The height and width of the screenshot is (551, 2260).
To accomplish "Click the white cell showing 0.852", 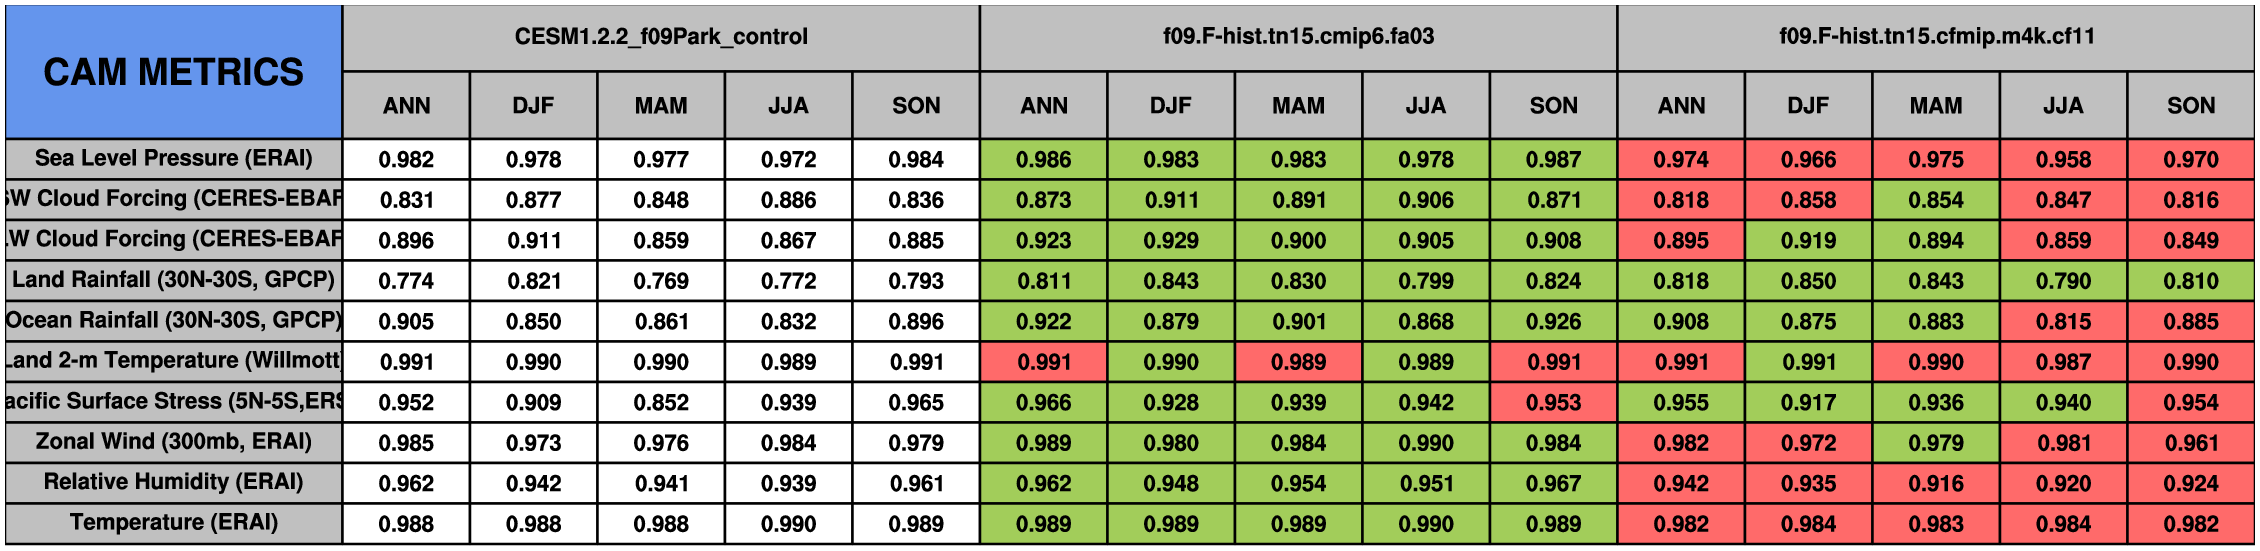I will click(x=661, y=403).
